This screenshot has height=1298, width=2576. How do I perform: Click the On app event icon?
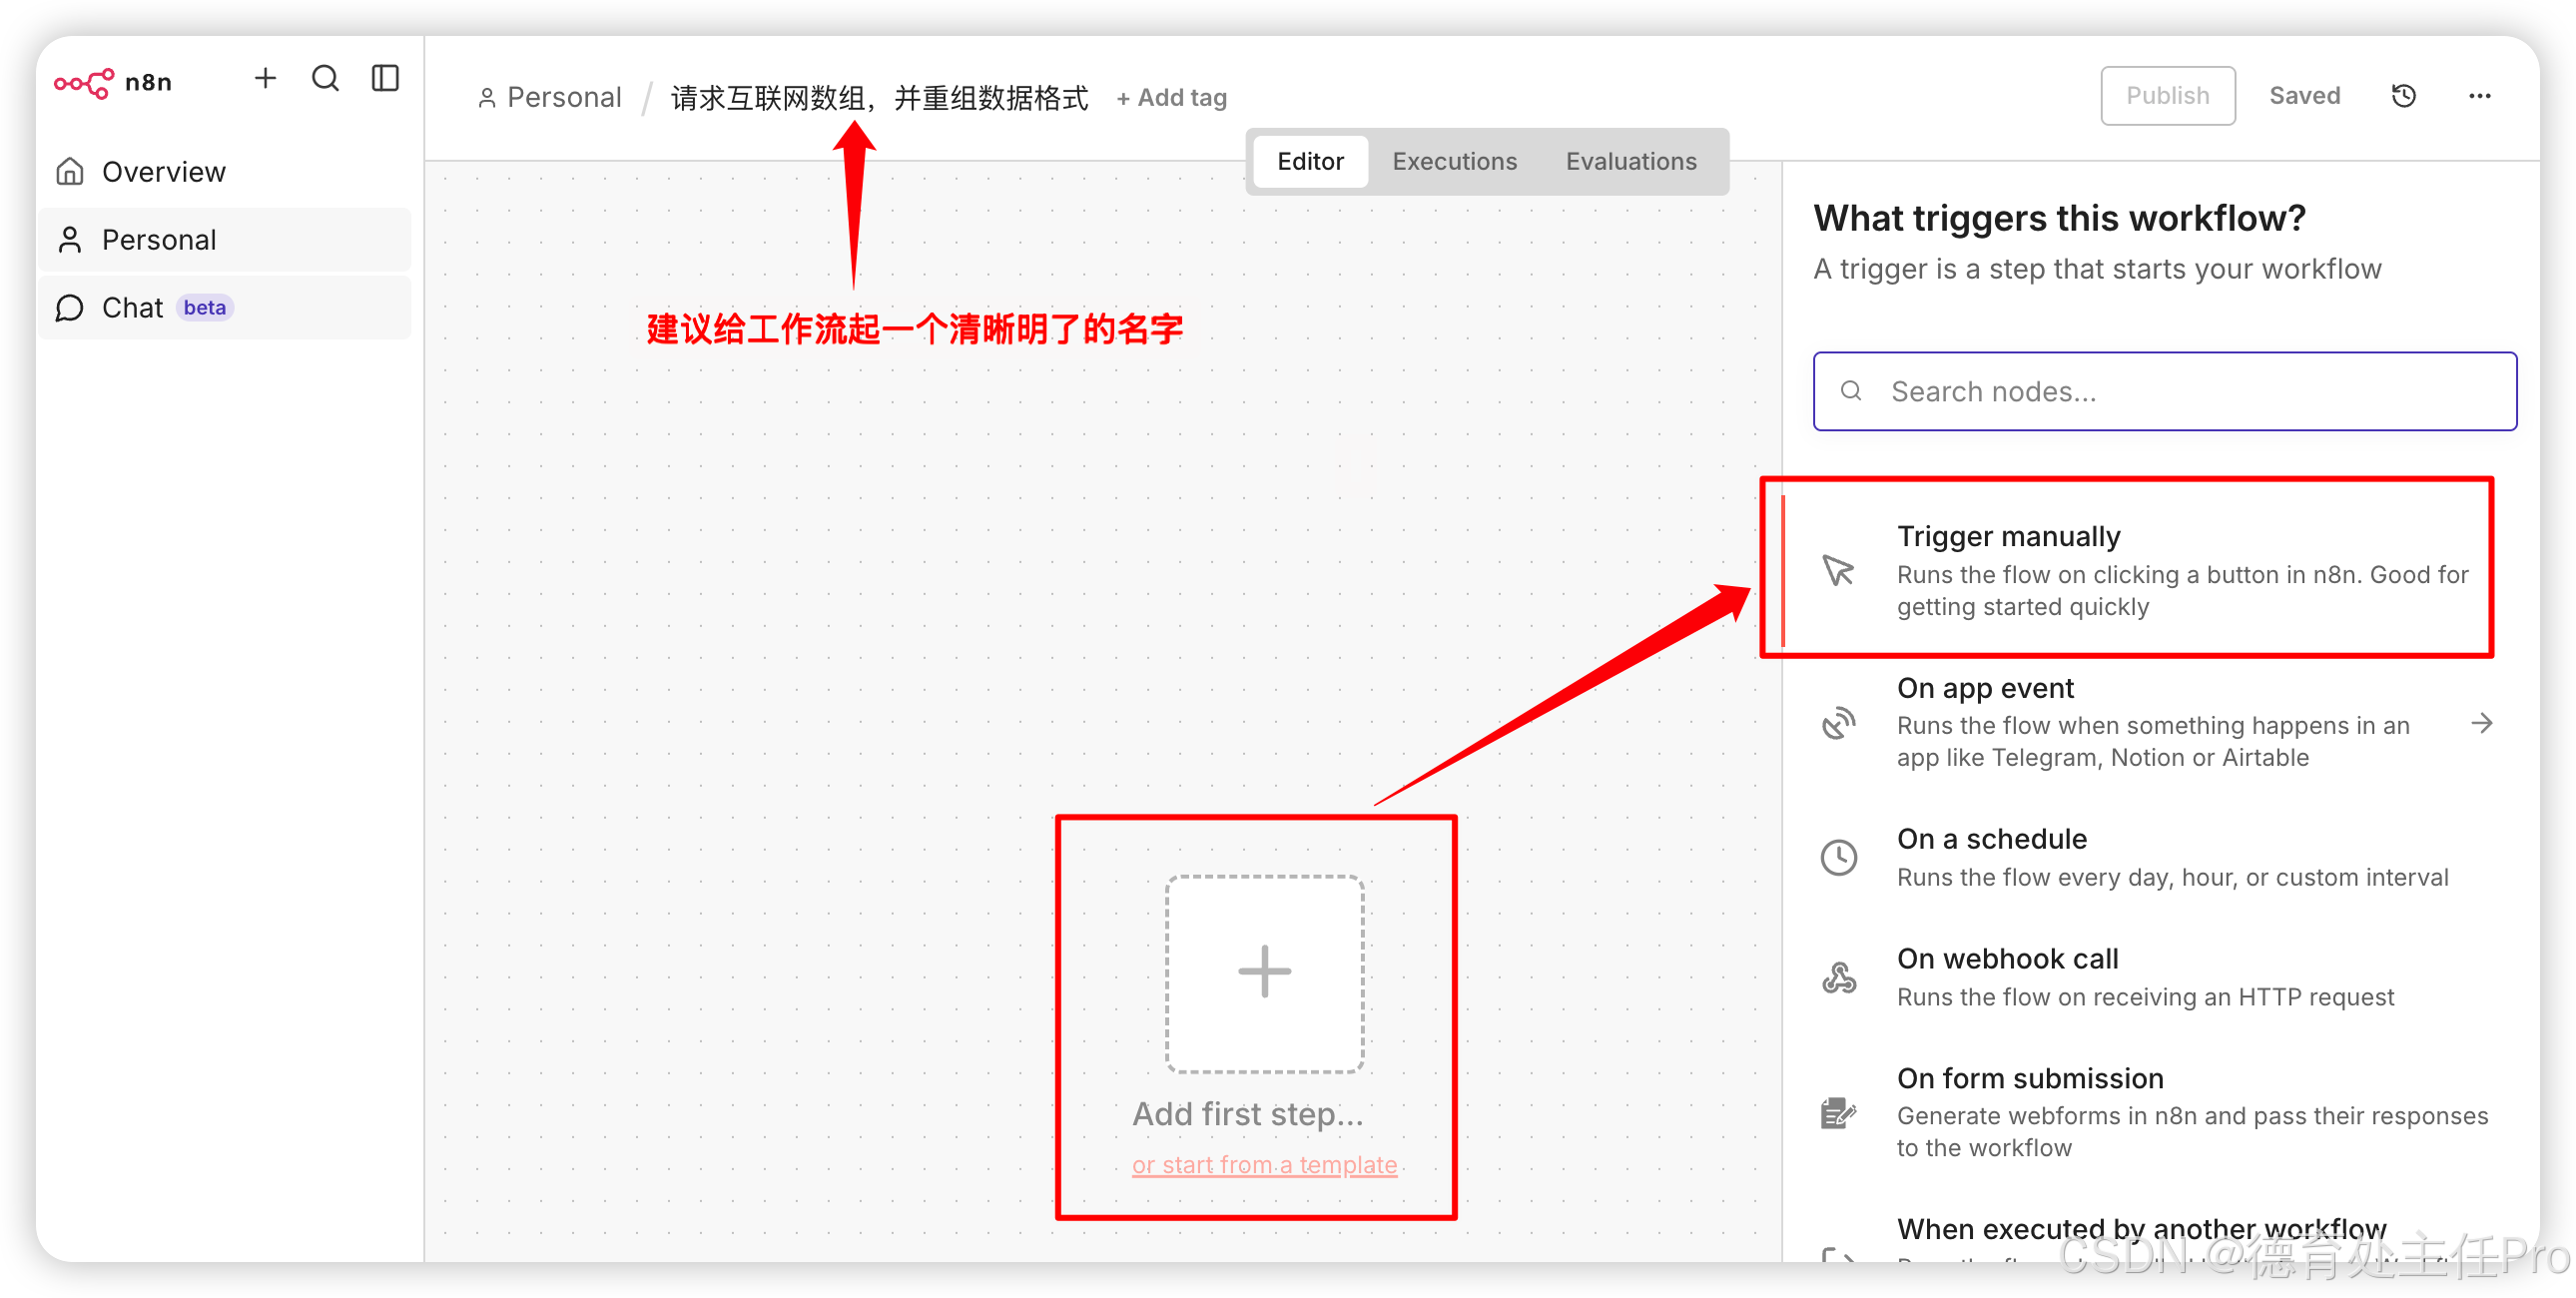[x=1838, y=722]
